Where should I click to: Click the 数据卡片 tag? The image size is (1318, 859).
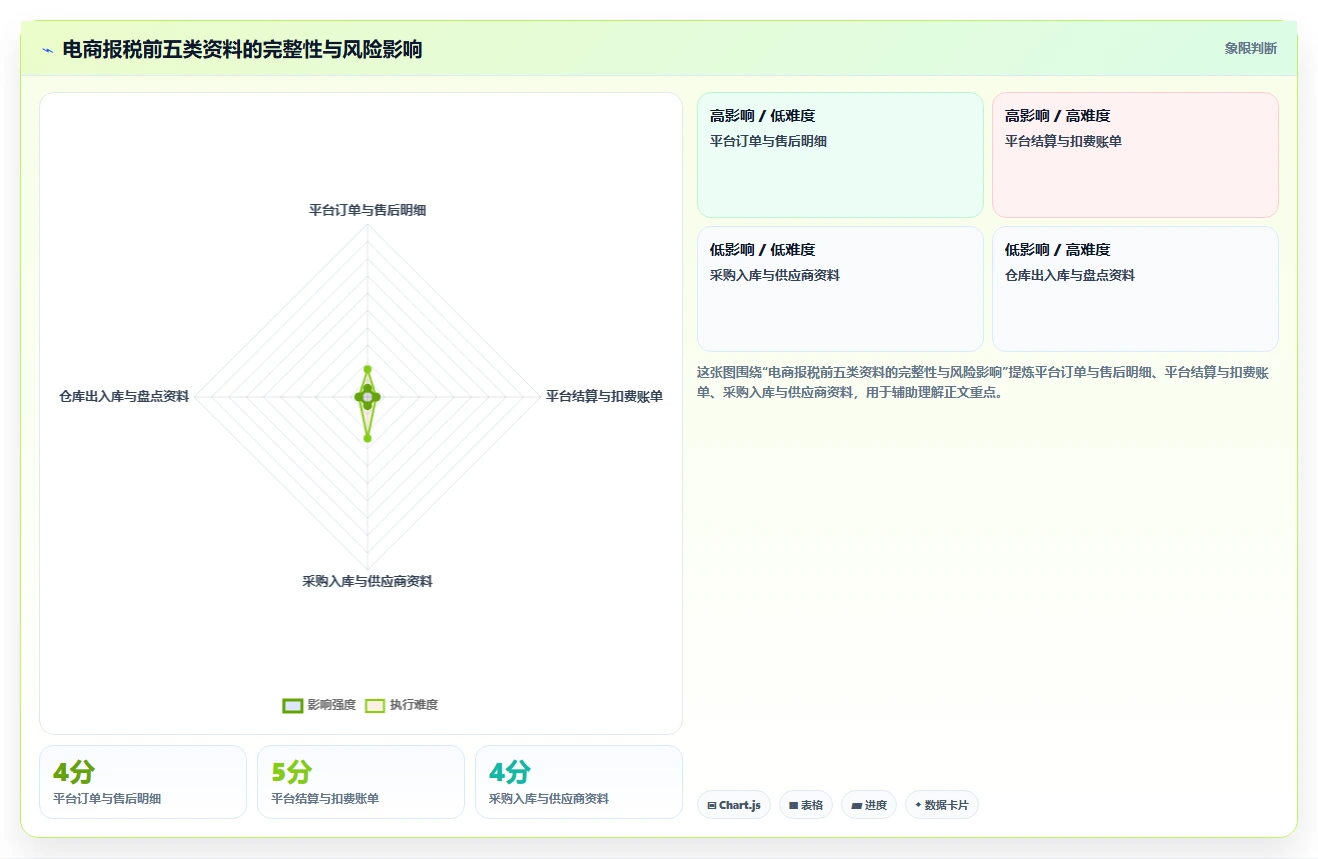point(942,805)
